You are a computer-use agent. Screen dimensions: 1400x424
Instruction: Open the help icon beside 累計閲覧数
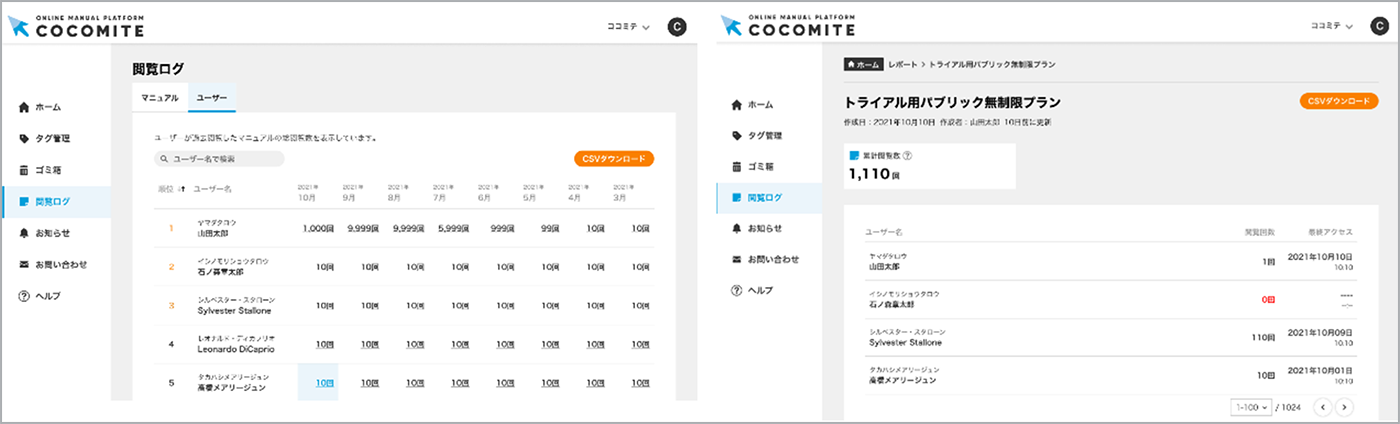(x=907, y=156)
